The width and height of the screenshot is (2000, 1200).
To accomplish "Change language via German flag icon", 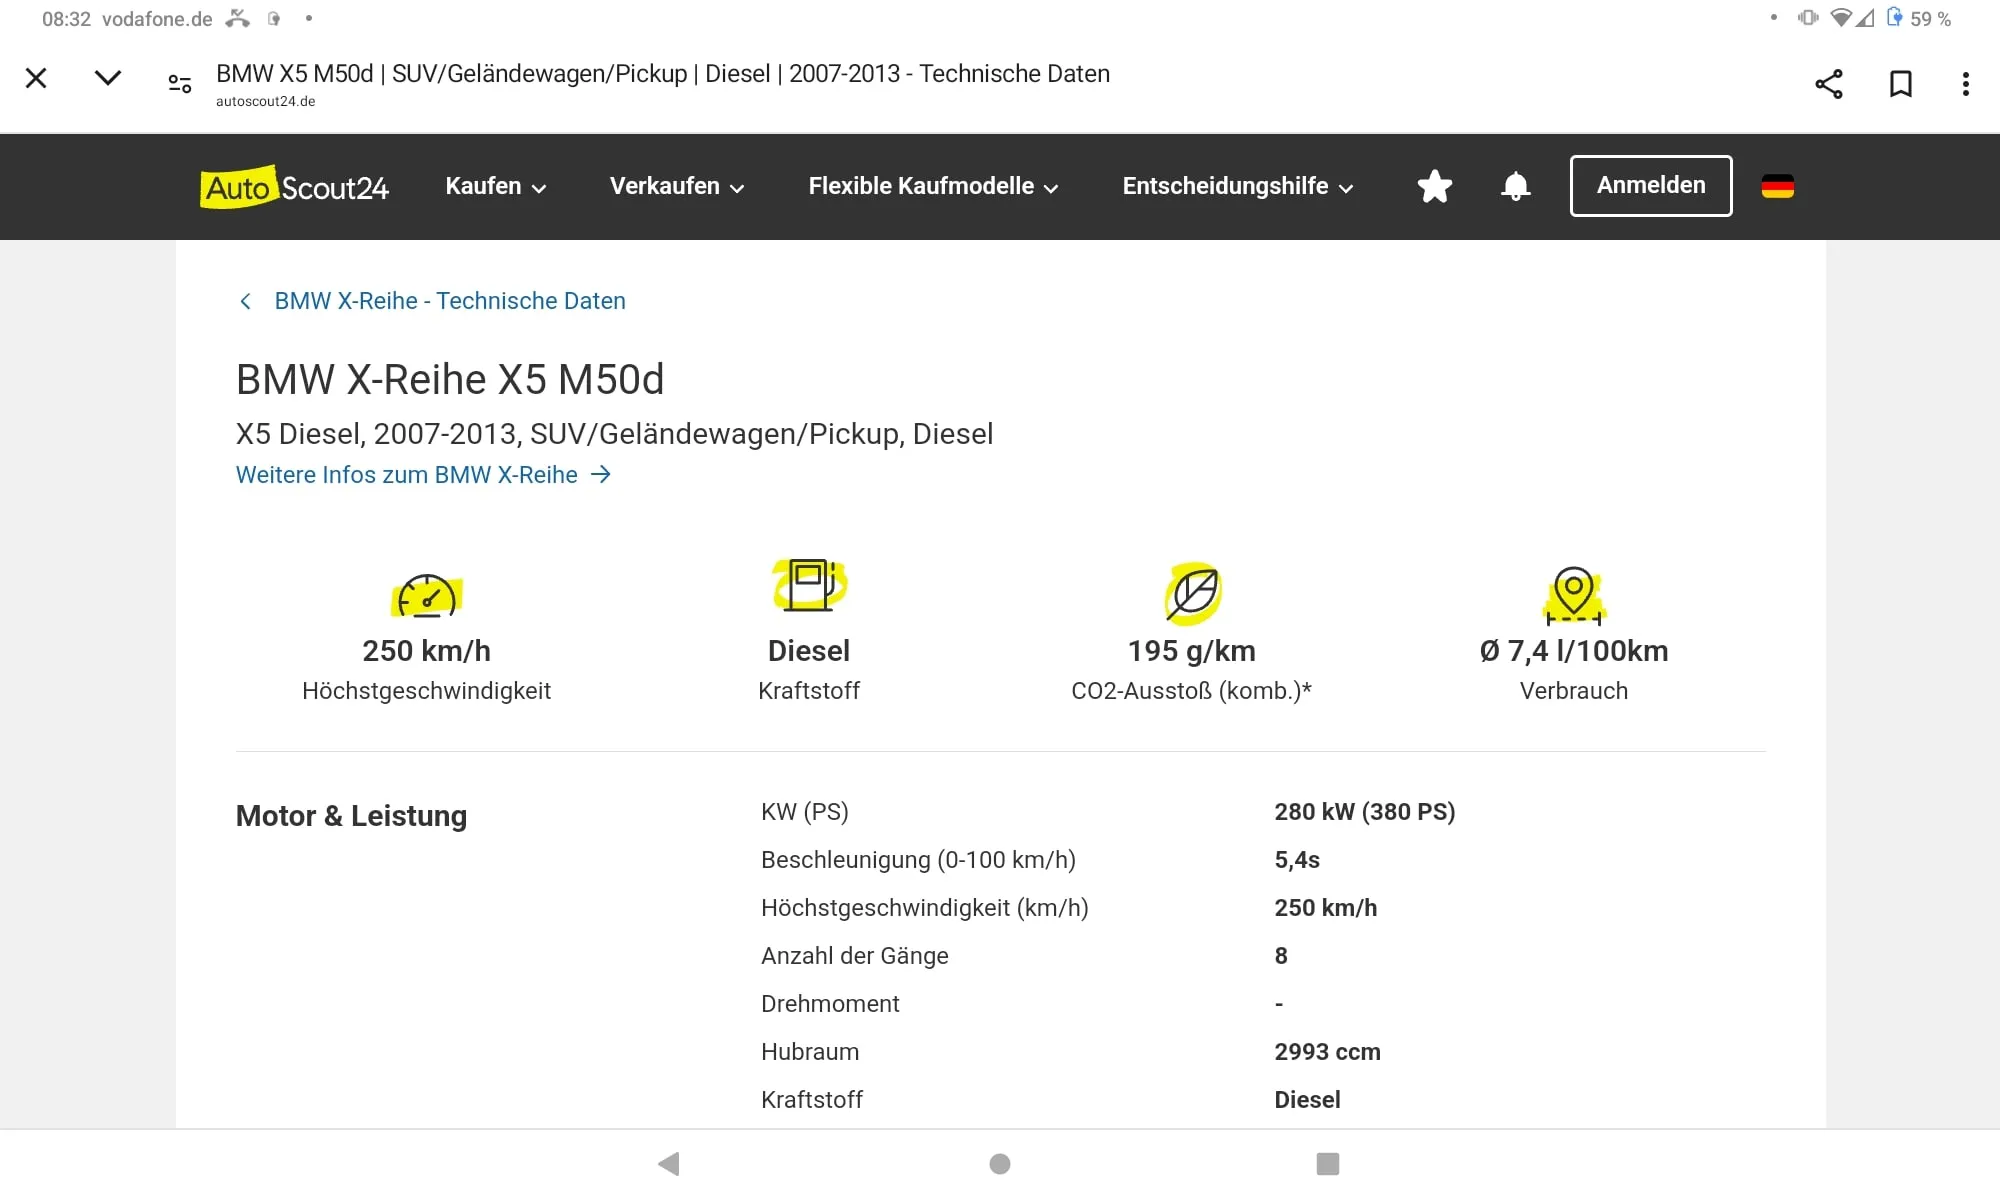I will point(1777,186).
